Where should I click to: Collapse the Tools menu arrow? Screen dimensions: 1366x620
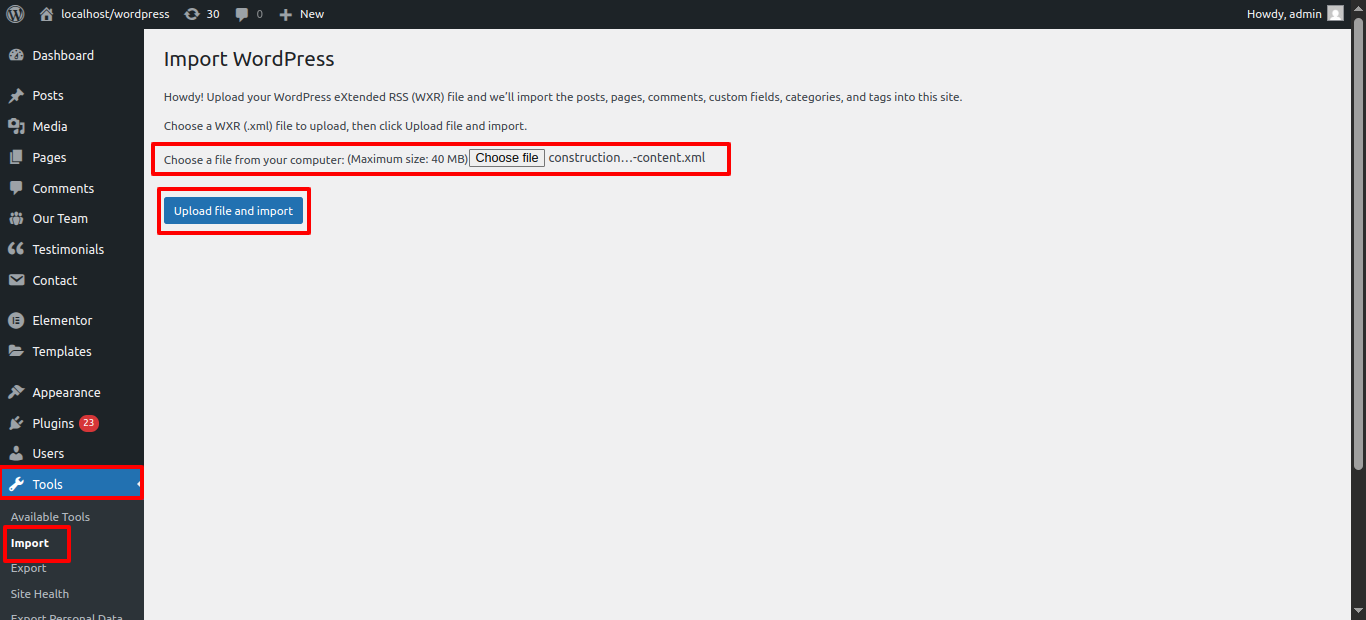pyautogui.click(x=138, y=485)
